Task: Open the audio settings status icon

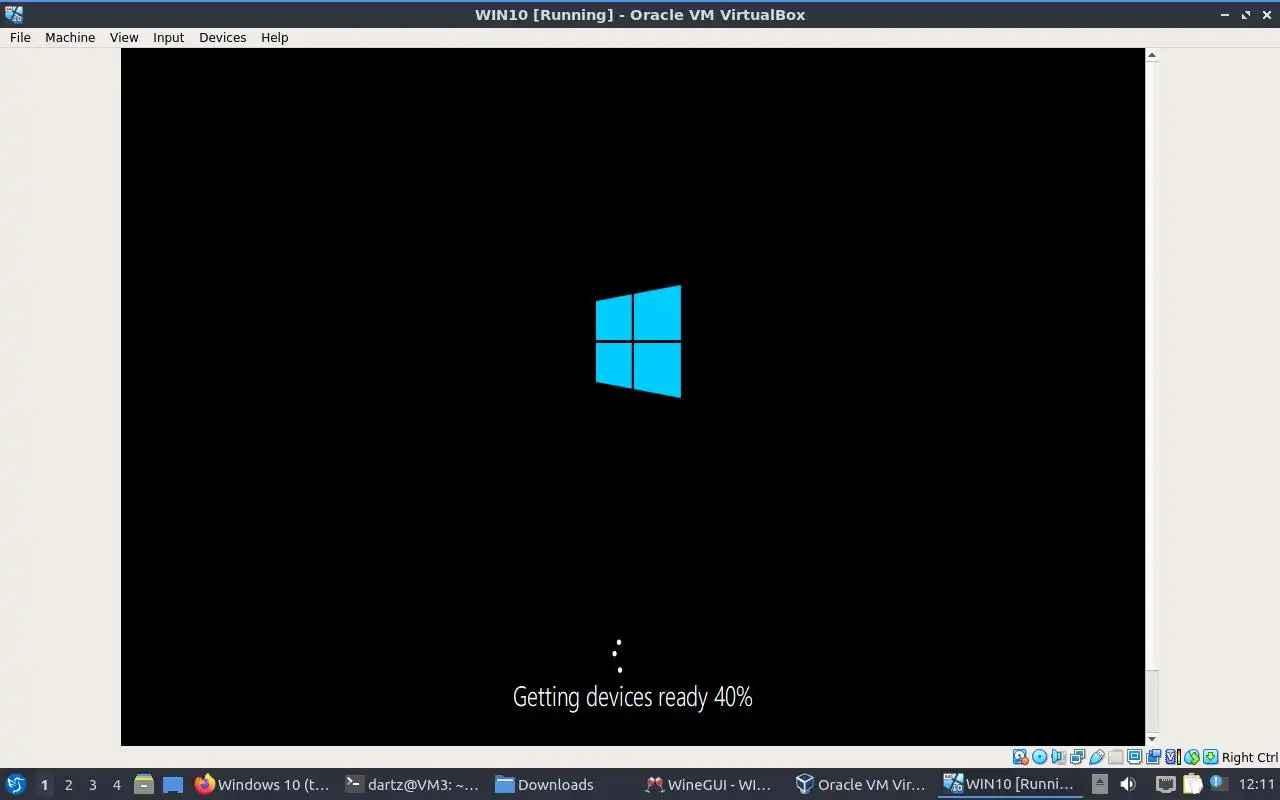Action: click(x=1059, y=757)
